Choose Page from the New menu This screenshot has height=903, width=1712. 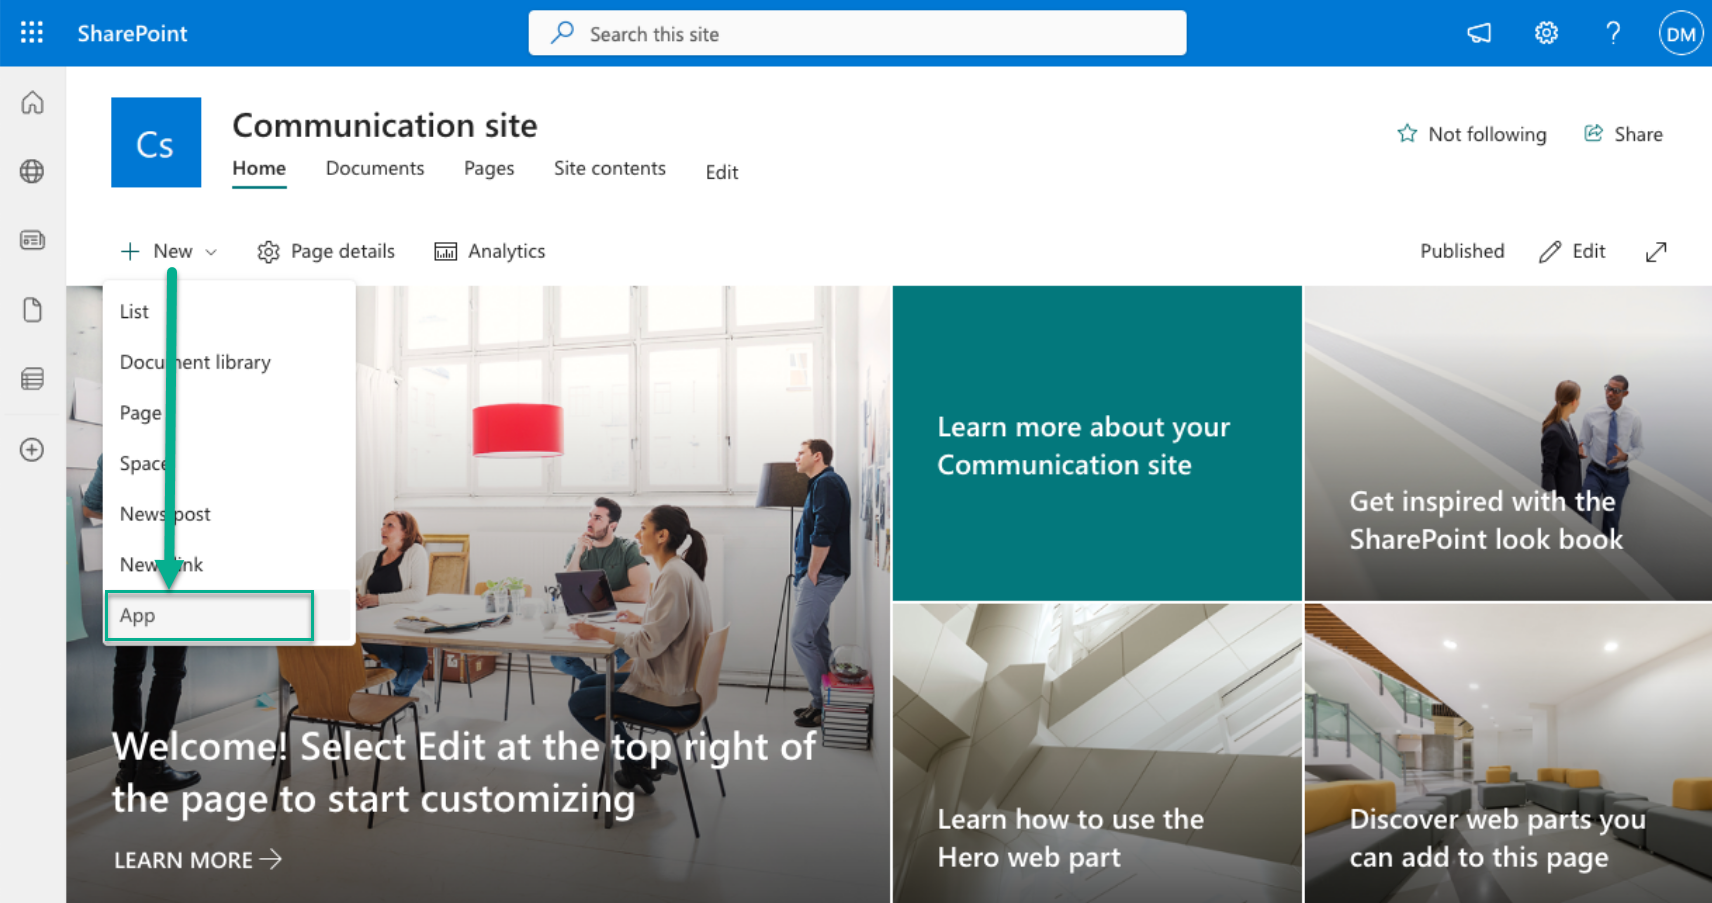229,413
